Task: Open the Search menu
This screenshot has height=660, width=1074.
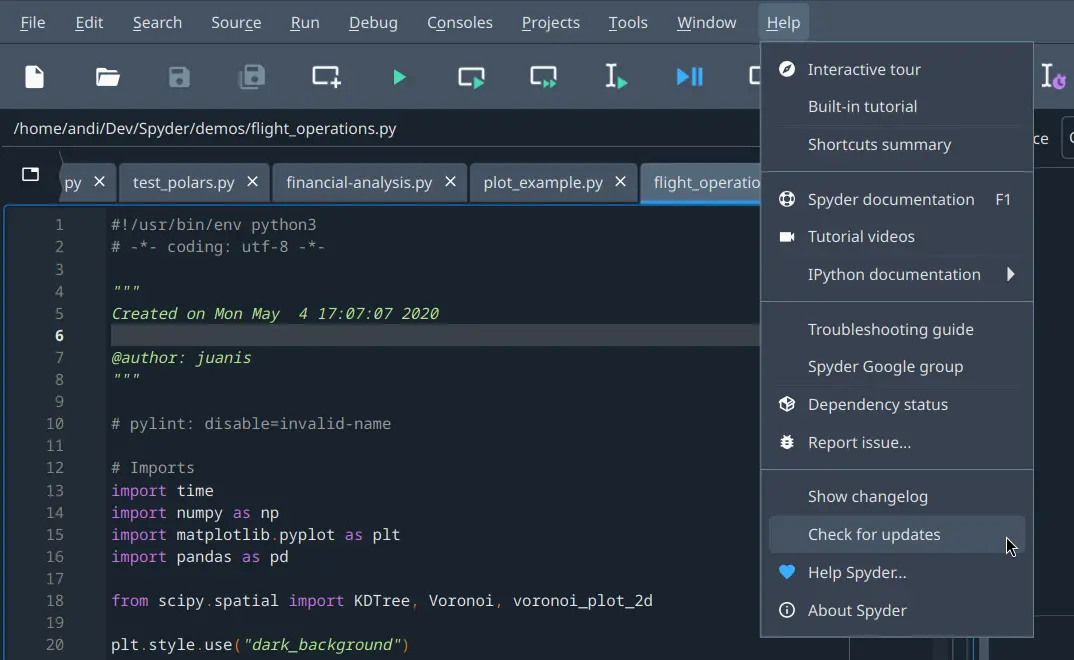Action: pos(158,23)
